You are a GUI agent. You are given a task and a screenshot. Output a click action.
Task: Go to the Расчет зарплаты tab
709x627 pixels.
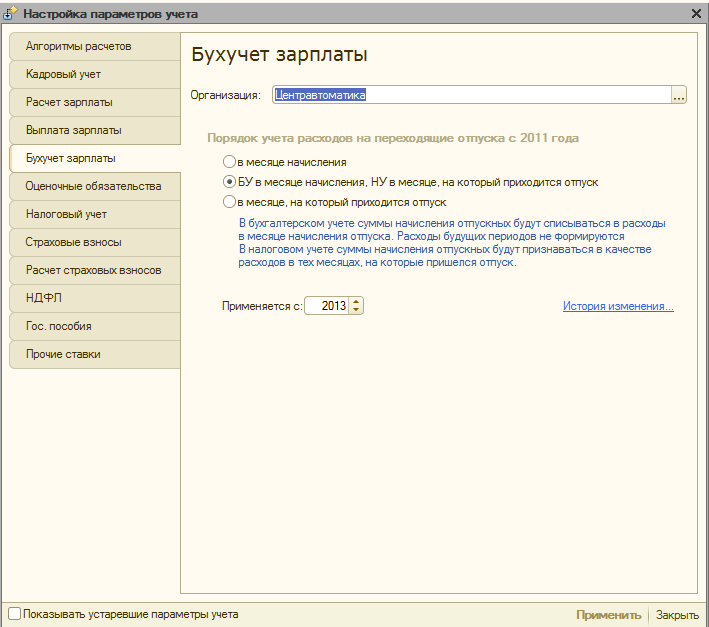pos(93,102)
